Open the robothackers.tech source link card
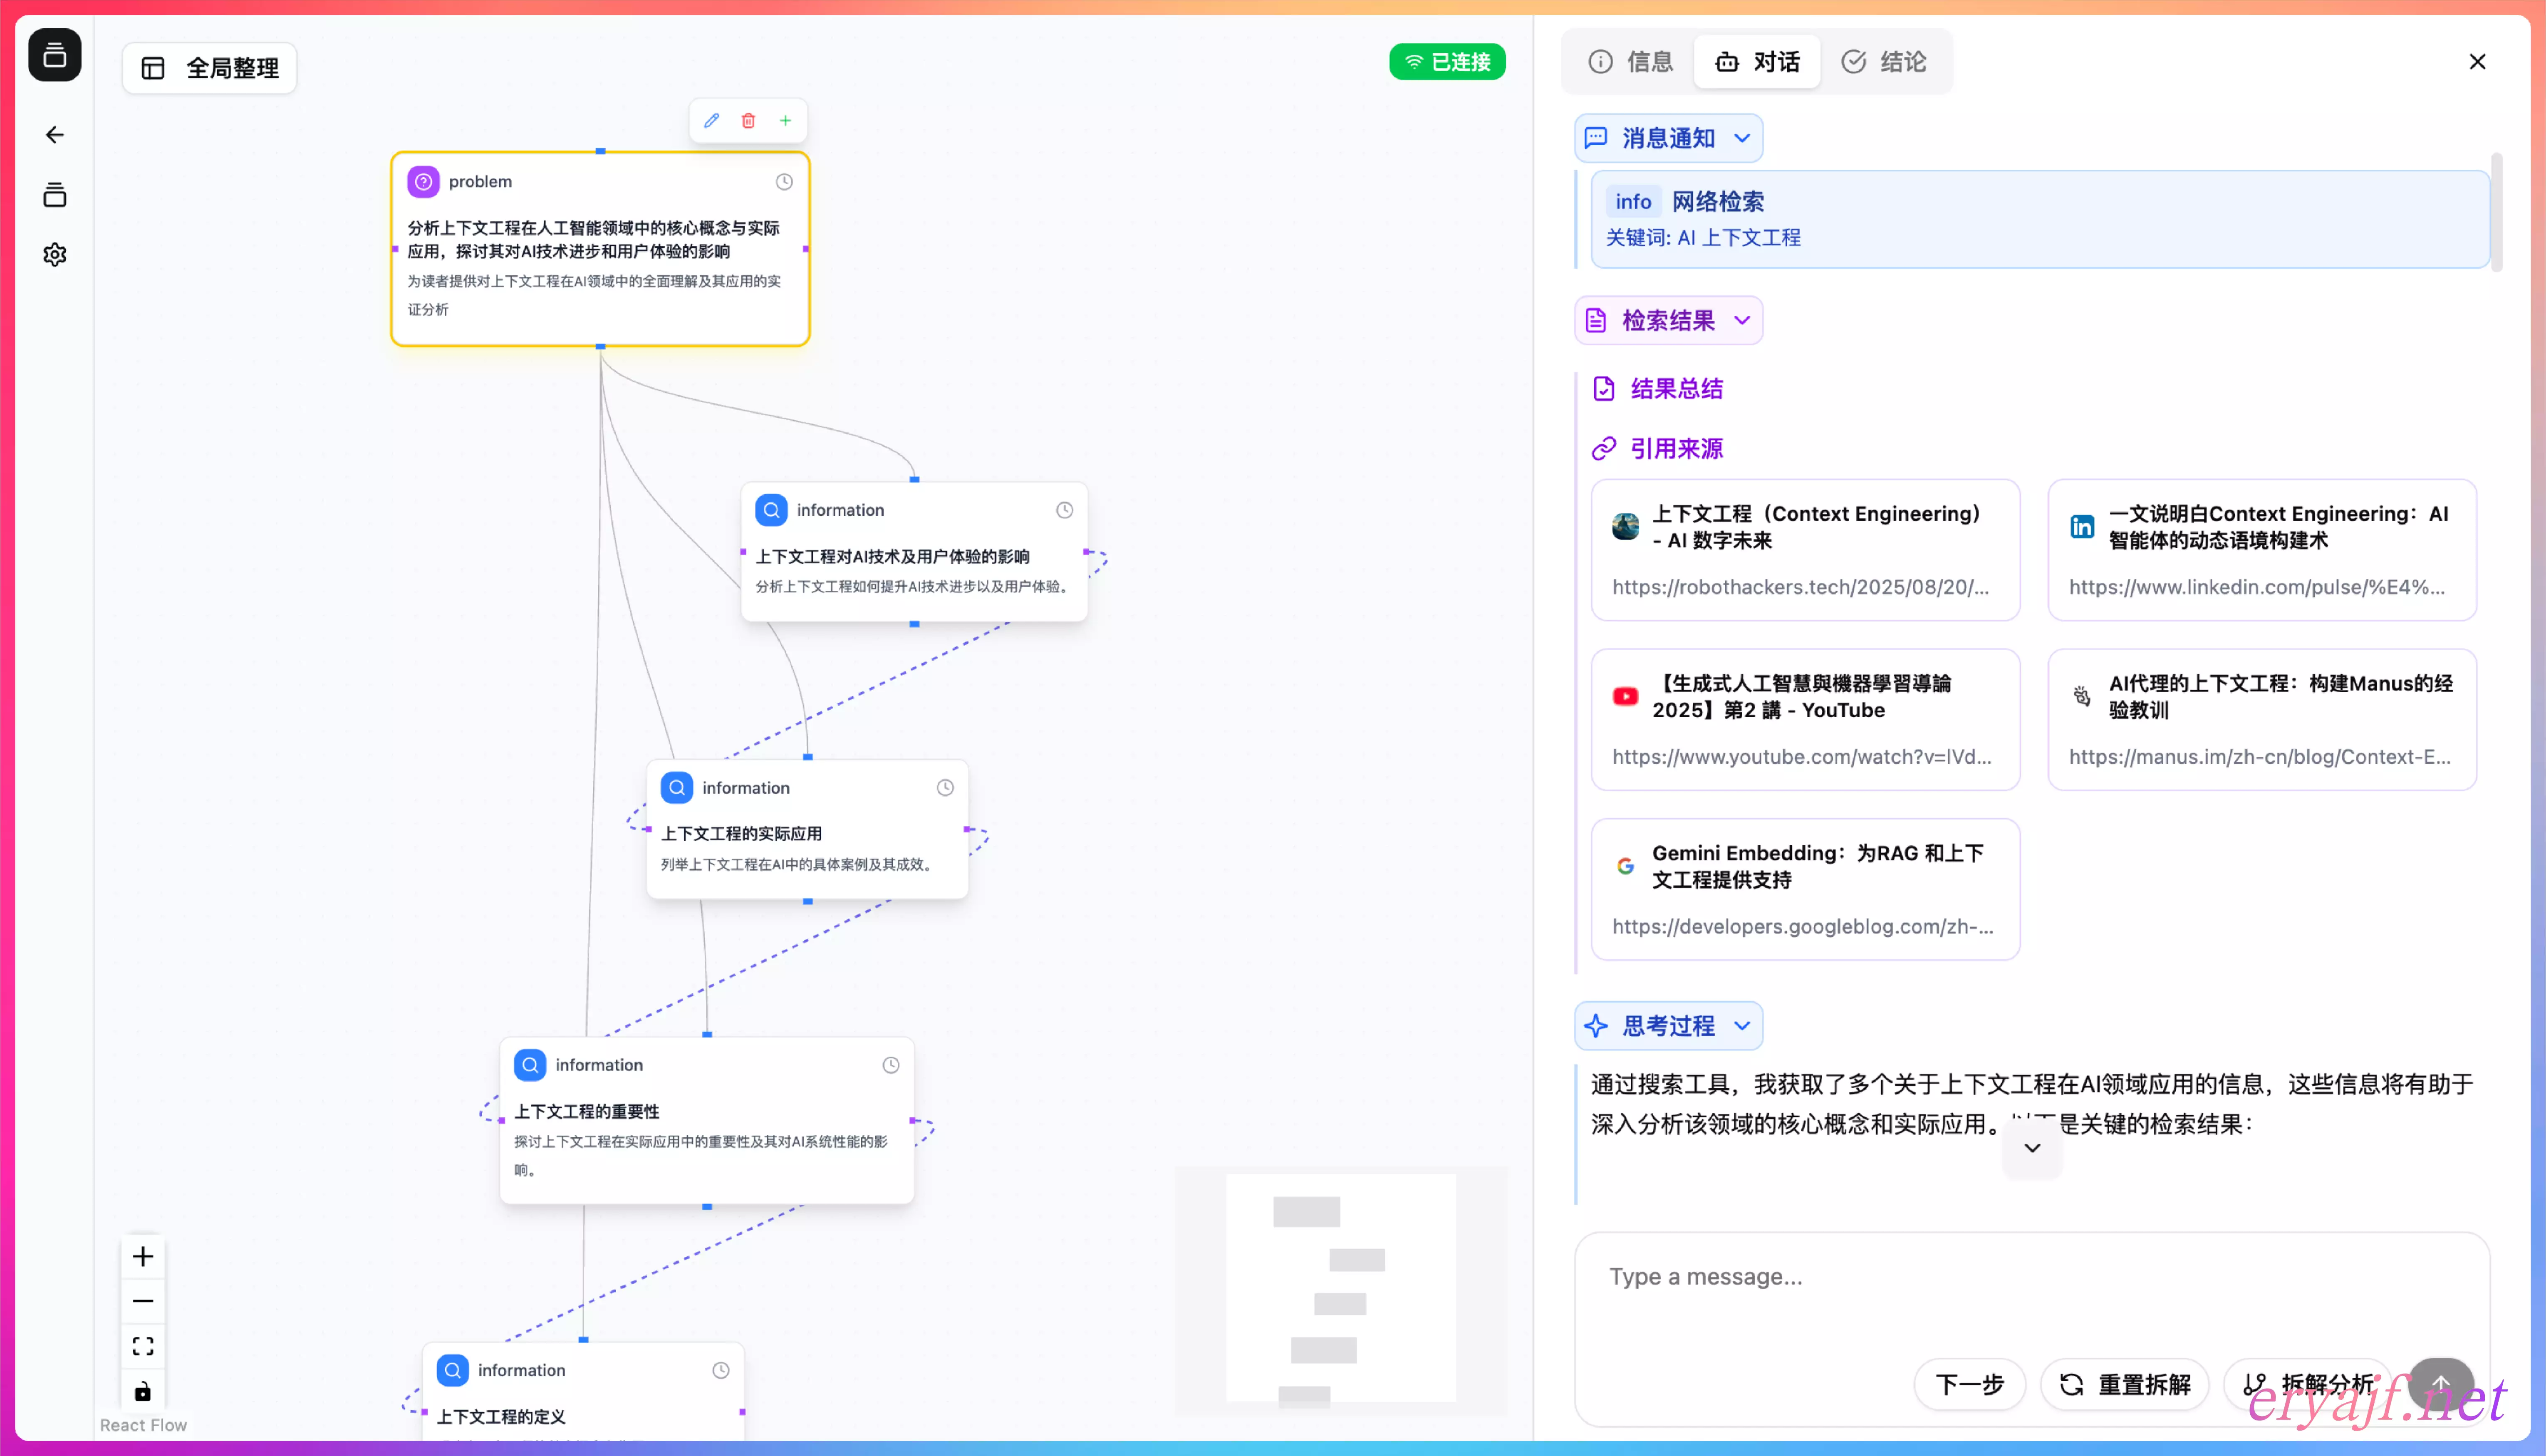This screenshot has width=2546, height=1456. [1805, 550]
